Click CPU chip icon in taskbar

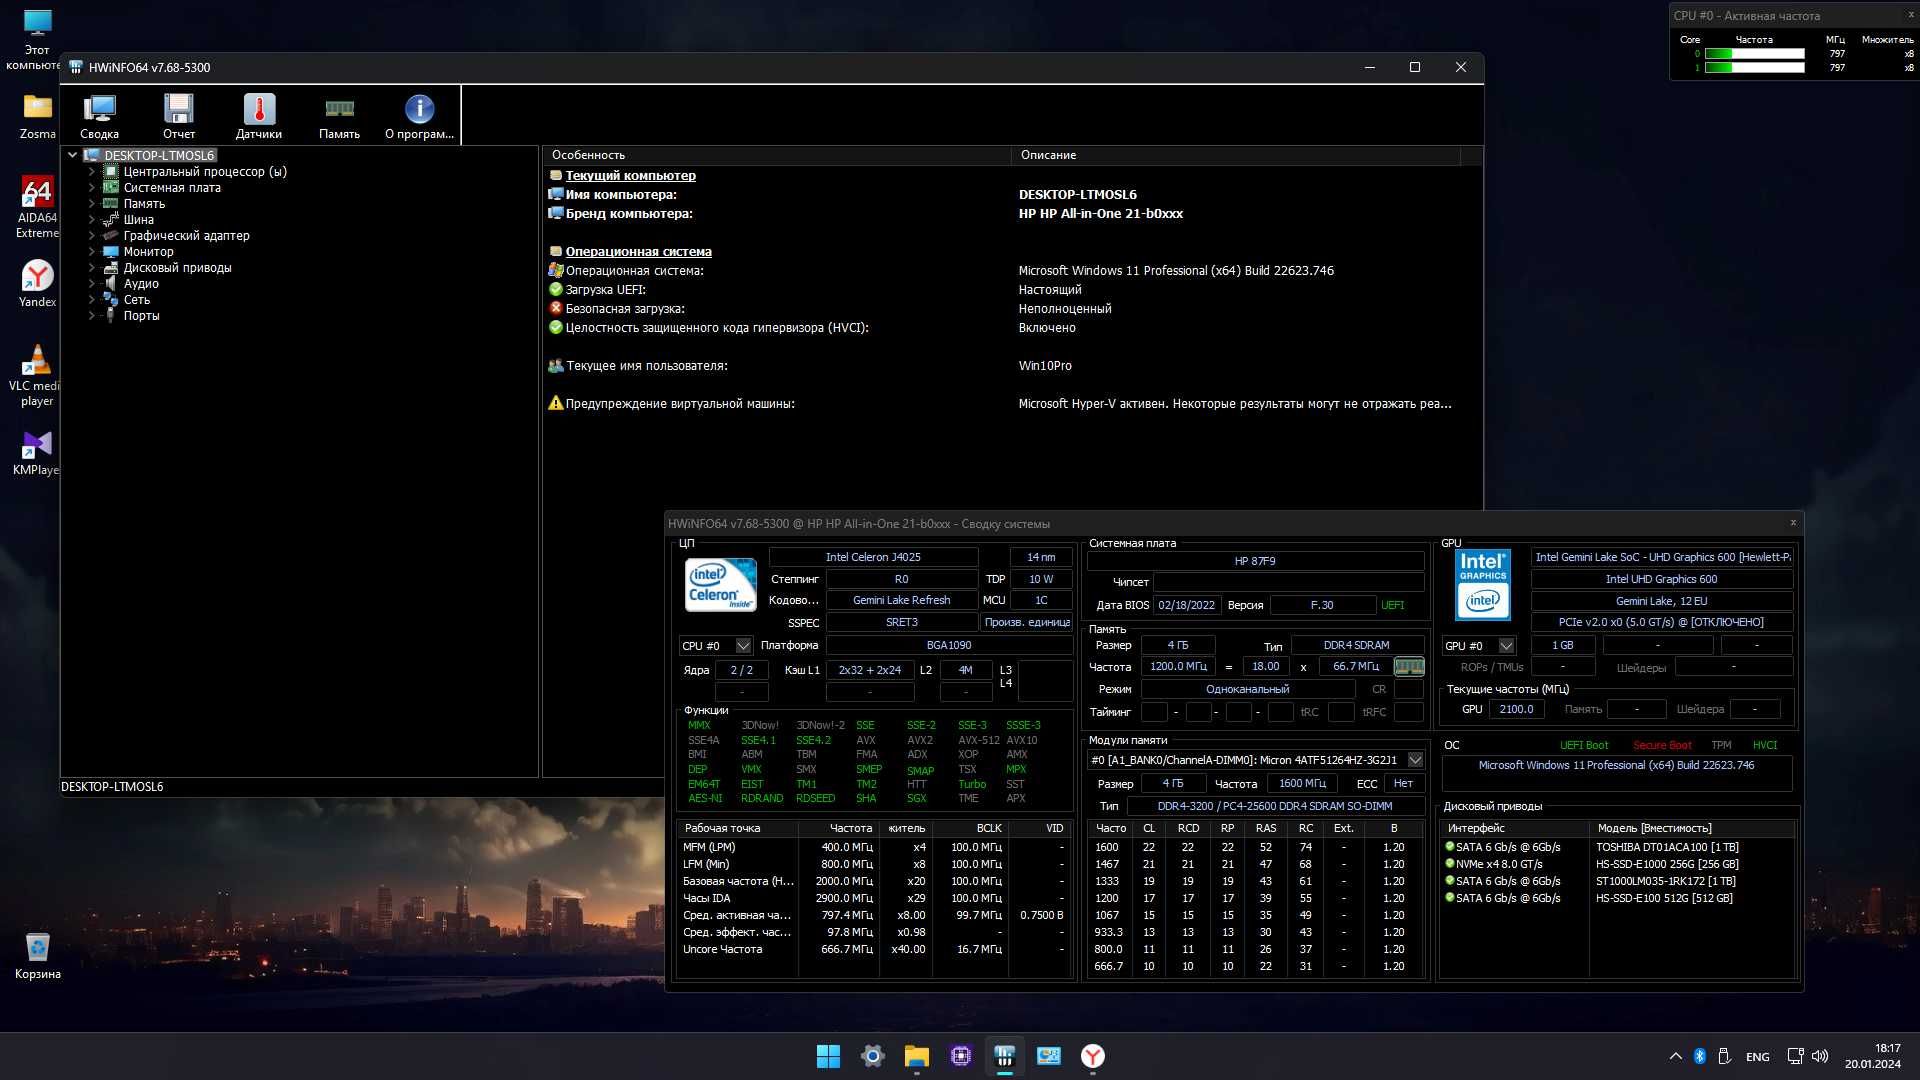(x=960, y=1056)
